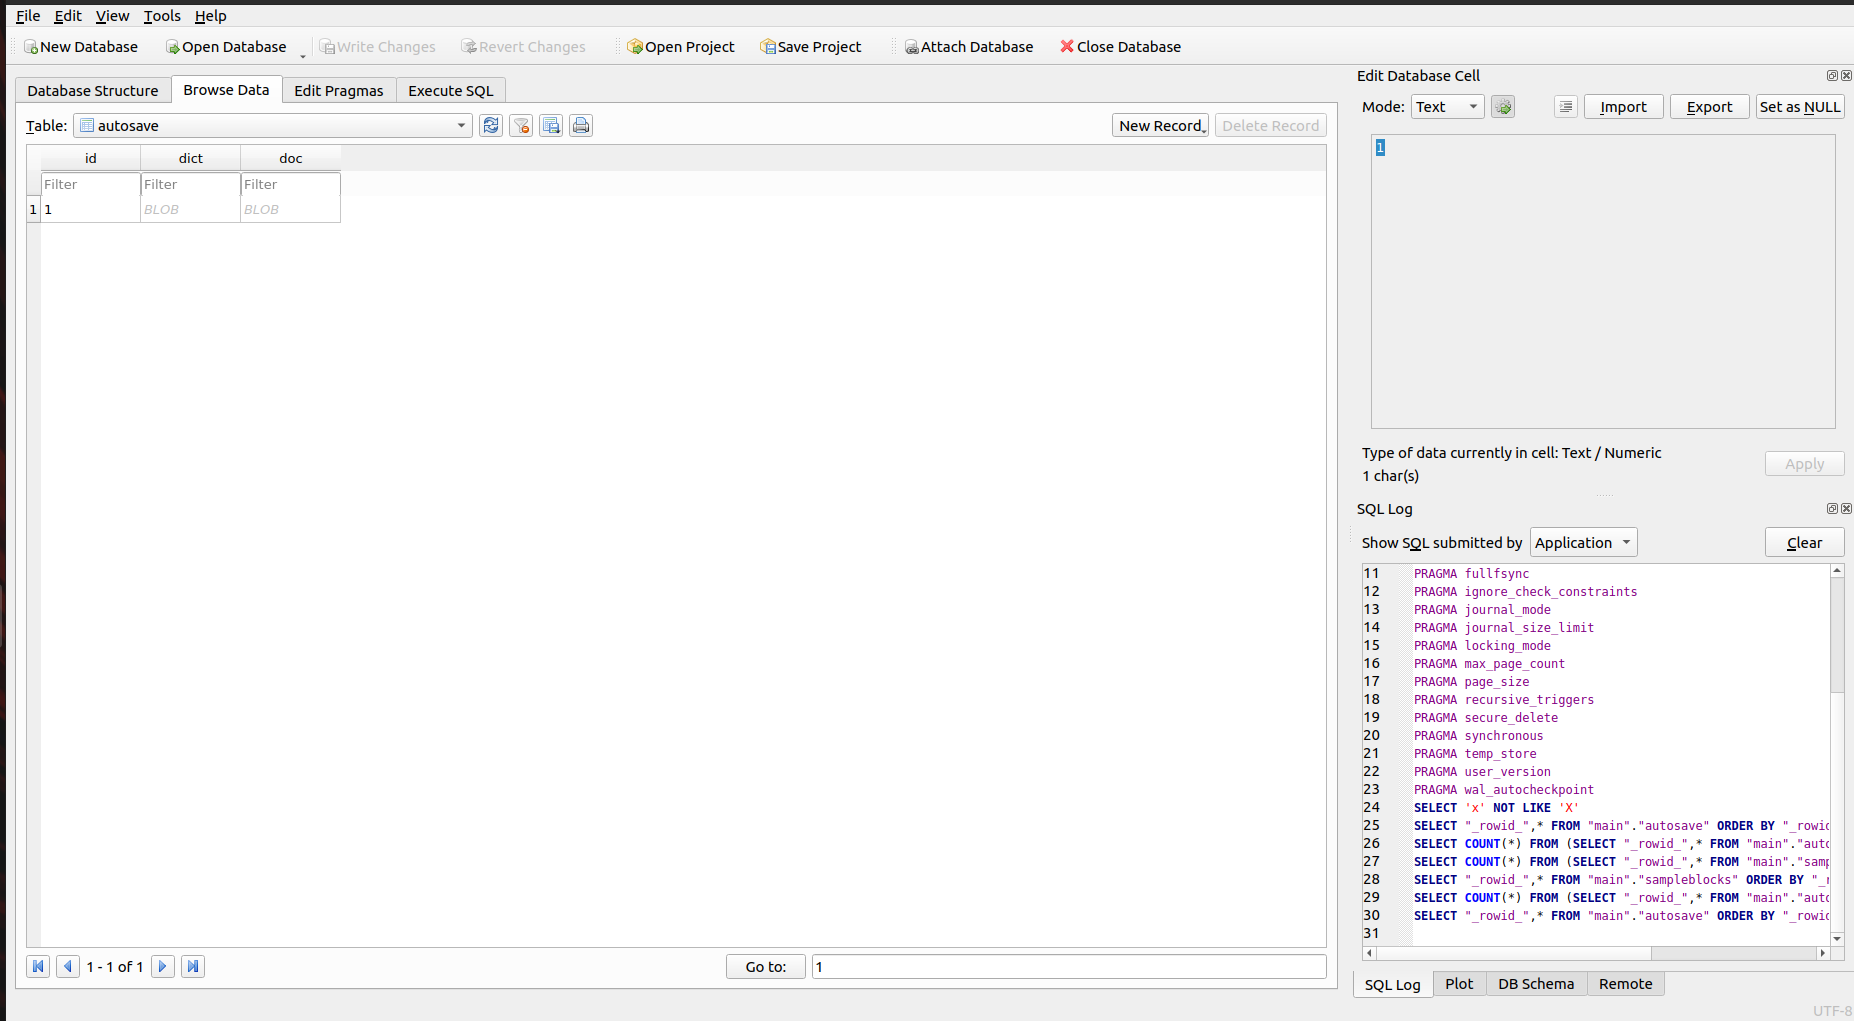Click the Save Project toolbar icon
The image size is (1854, 1021).
[768, 47]
